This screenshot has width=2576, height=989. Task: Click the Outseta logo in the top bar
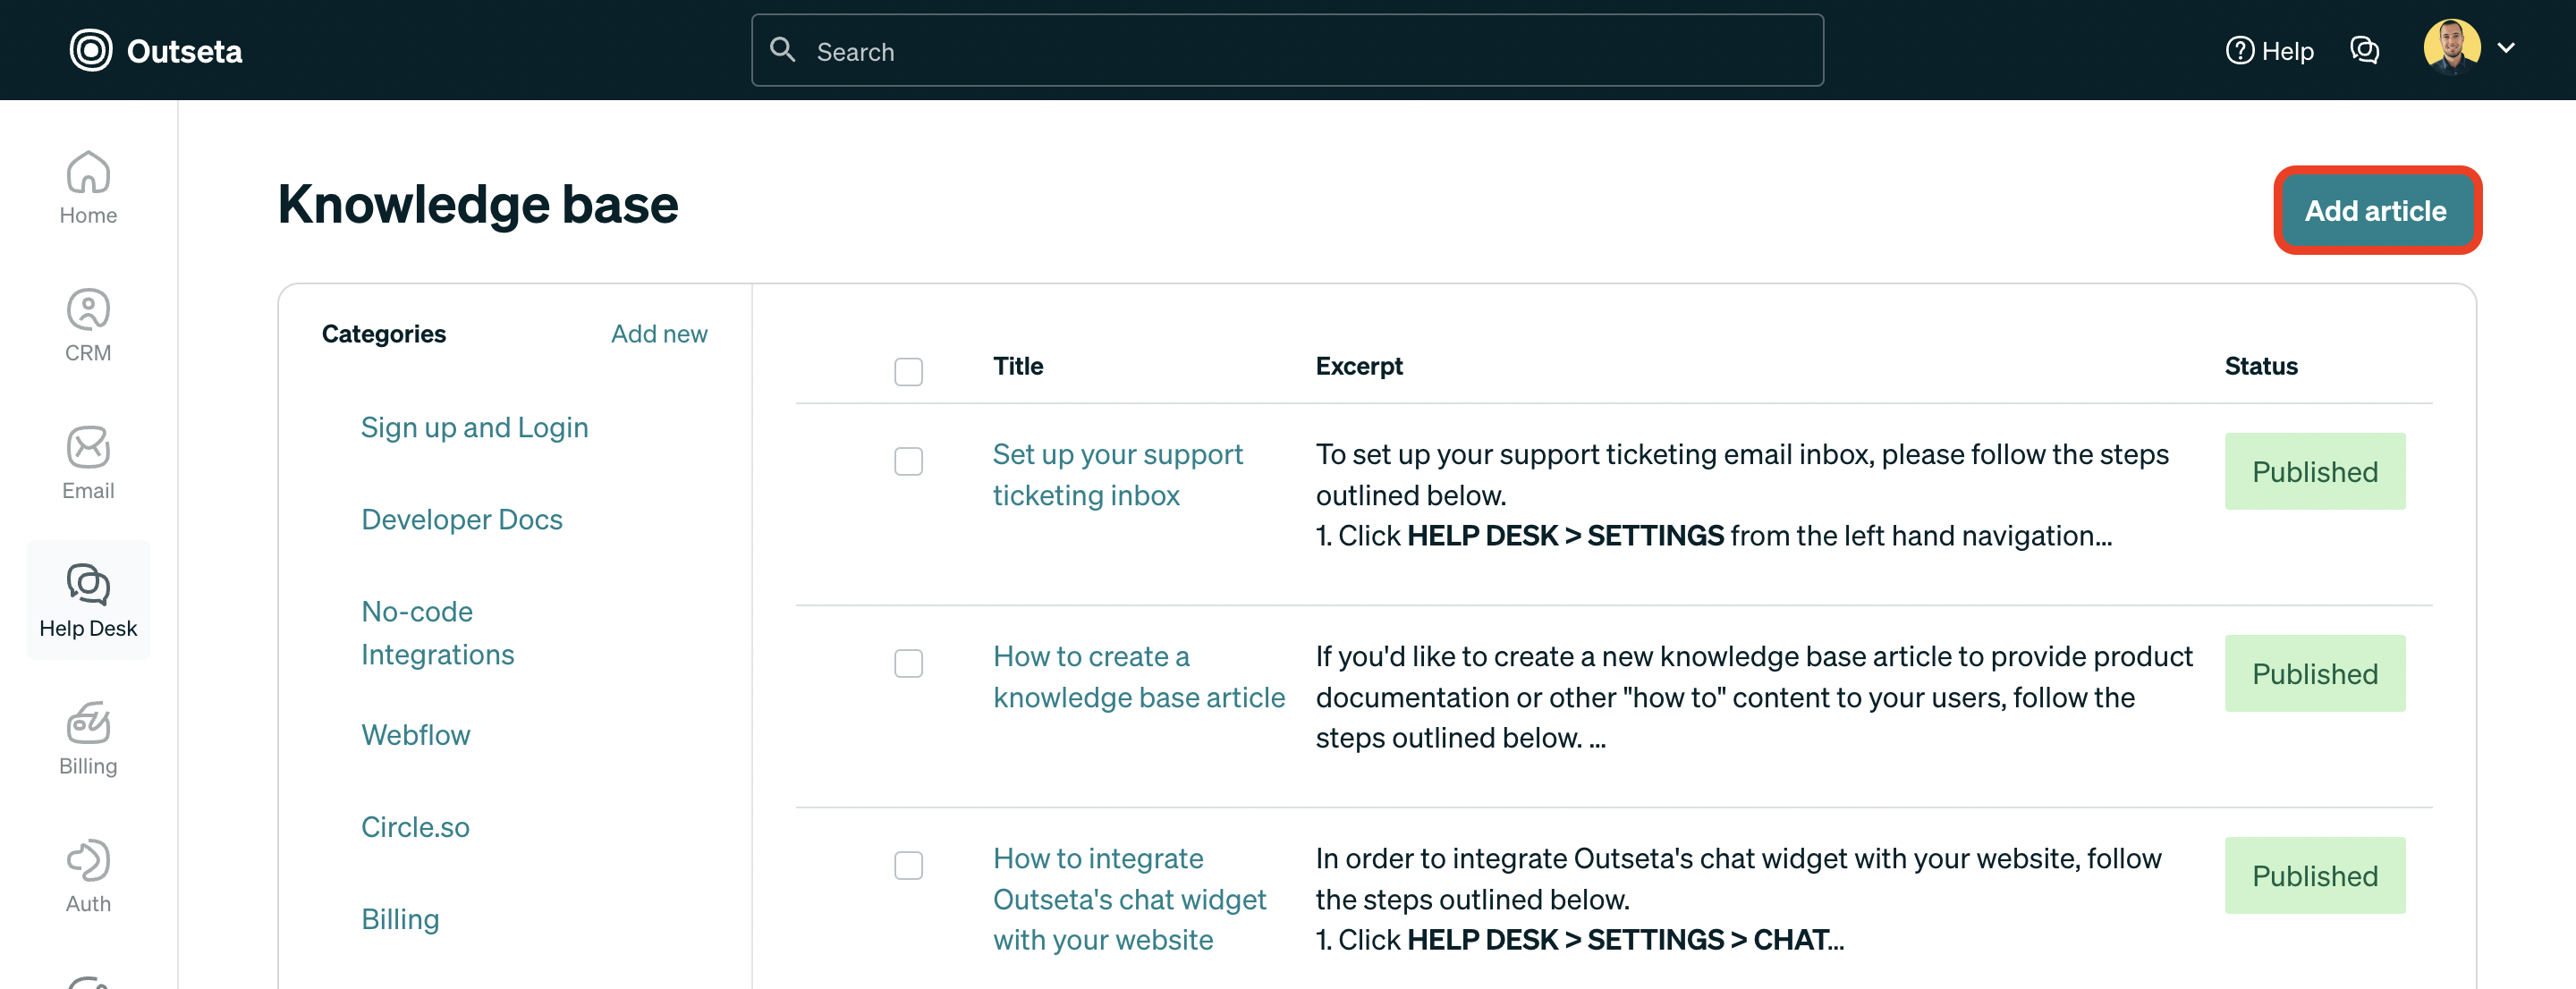[155, 50]
